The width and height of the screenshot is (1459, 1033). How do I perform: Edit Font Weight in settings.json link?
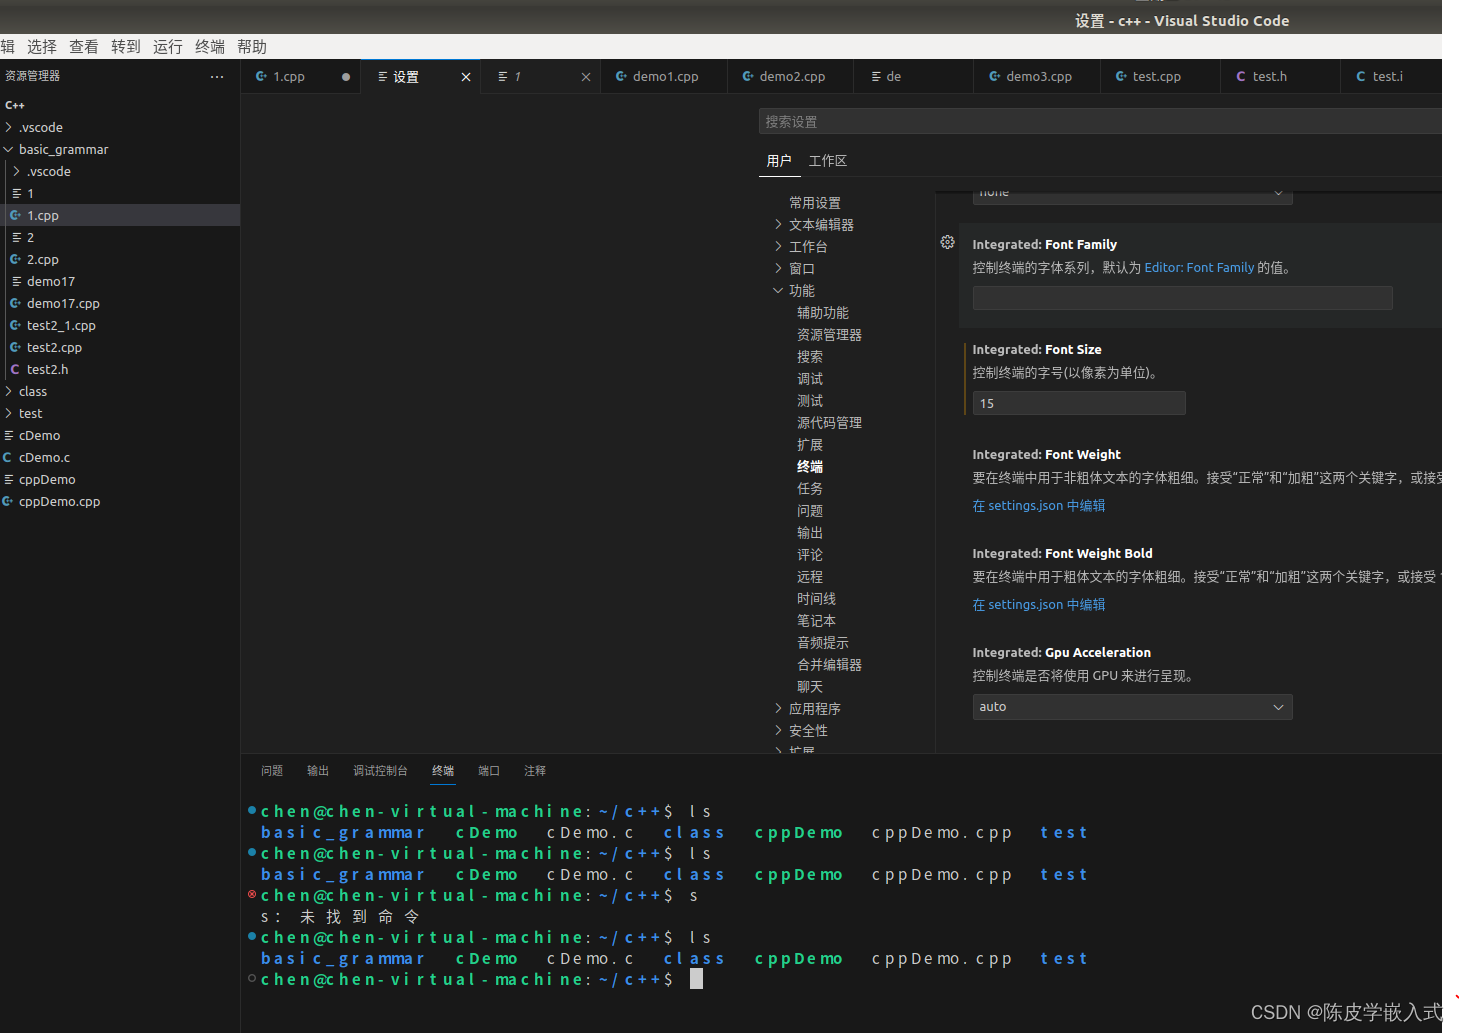pyautogui.click(x=1039, y=506)
